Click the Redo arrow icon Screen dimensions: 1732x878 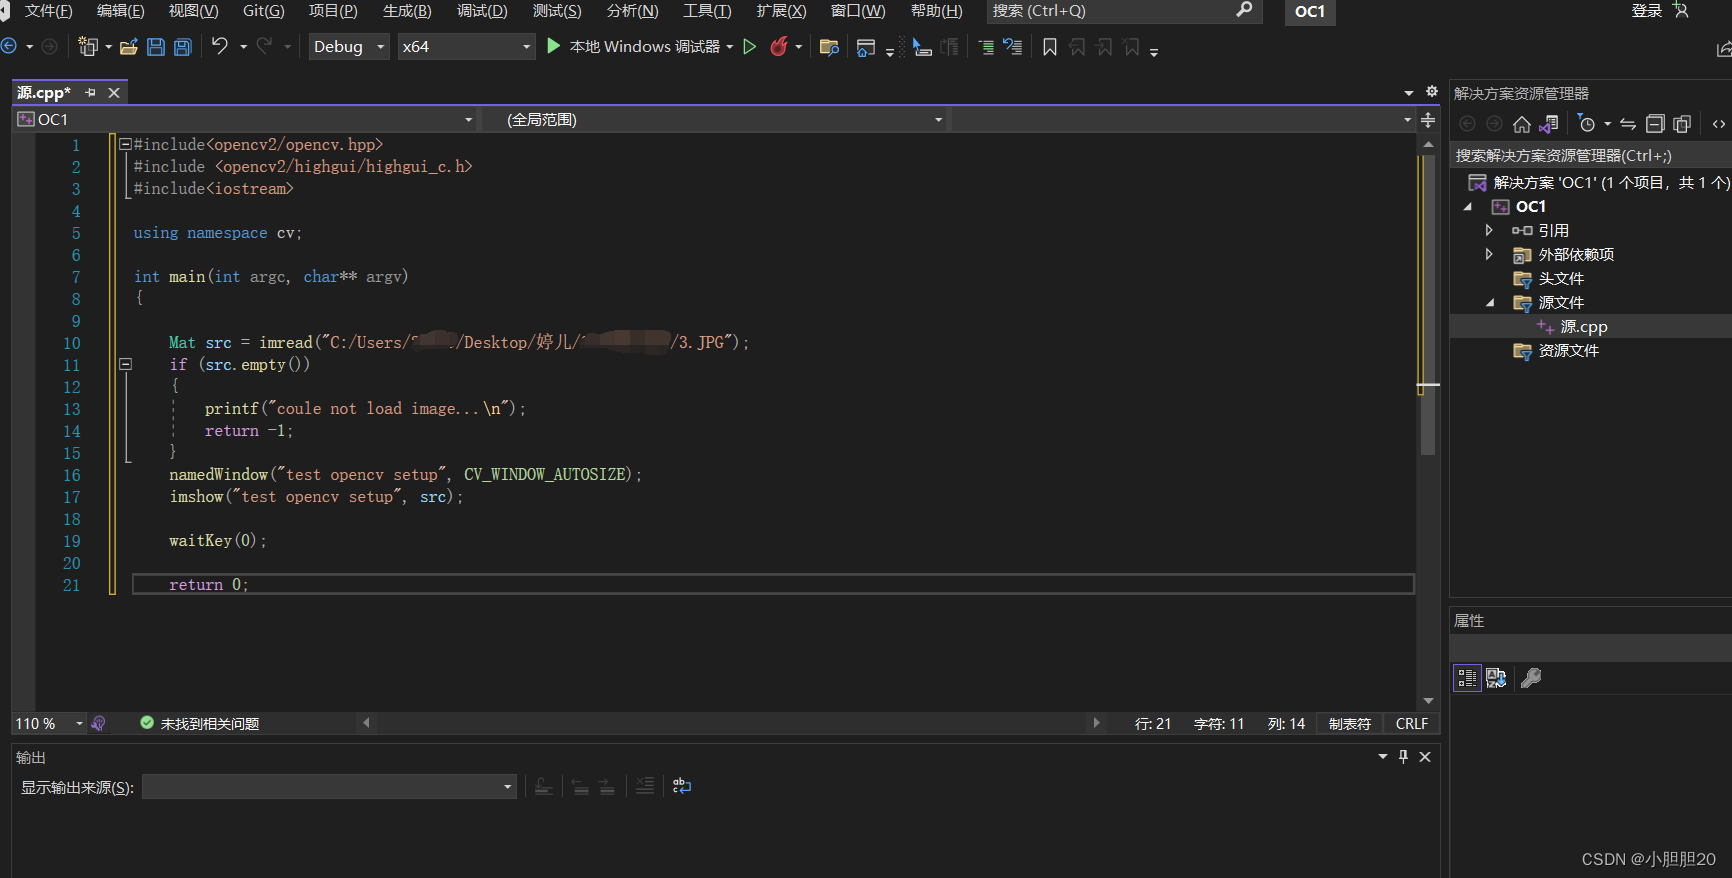tap(264, 46)
